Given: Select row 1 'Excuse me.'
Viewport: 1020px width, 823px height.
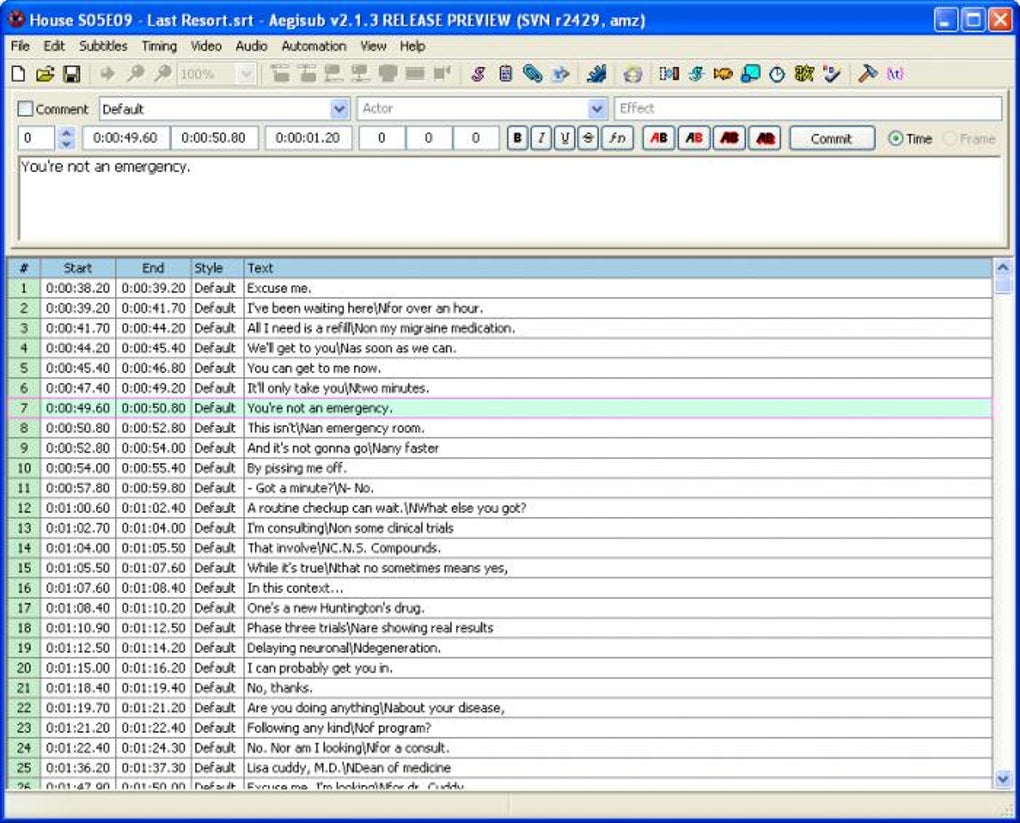Looking at the screenshot, I should [500, 288].
